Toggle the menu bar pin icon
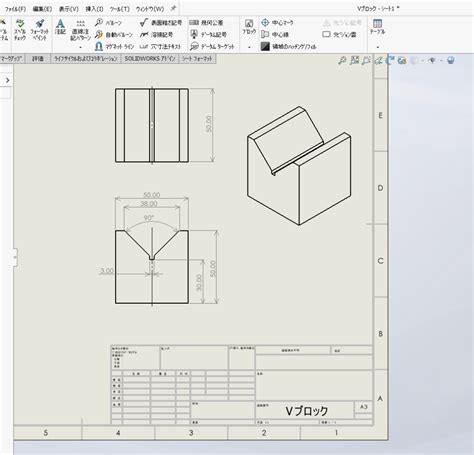474x455 pixels. [x=173, y=9]
